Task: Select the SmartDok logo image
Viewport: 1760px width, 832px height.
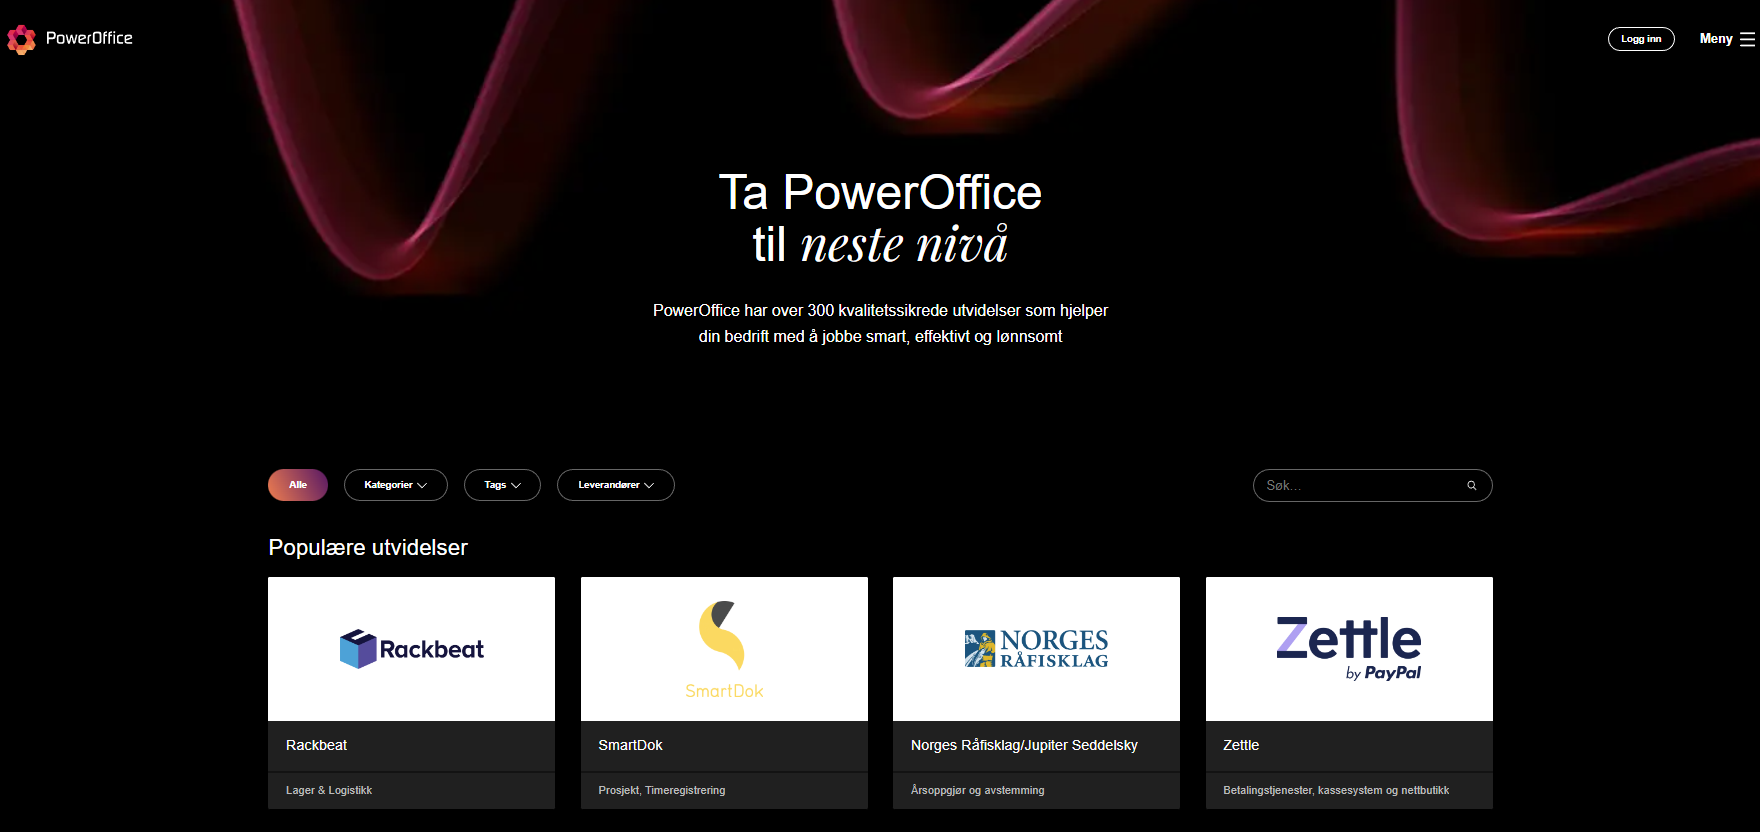Action: 724,649
